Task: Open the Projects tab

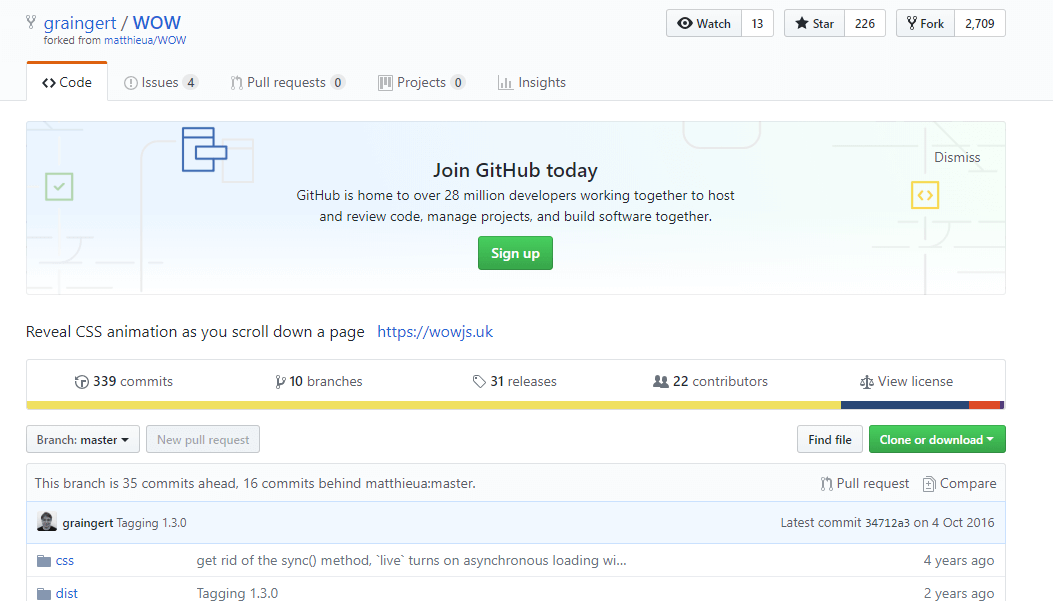Action: click(422, 82)
